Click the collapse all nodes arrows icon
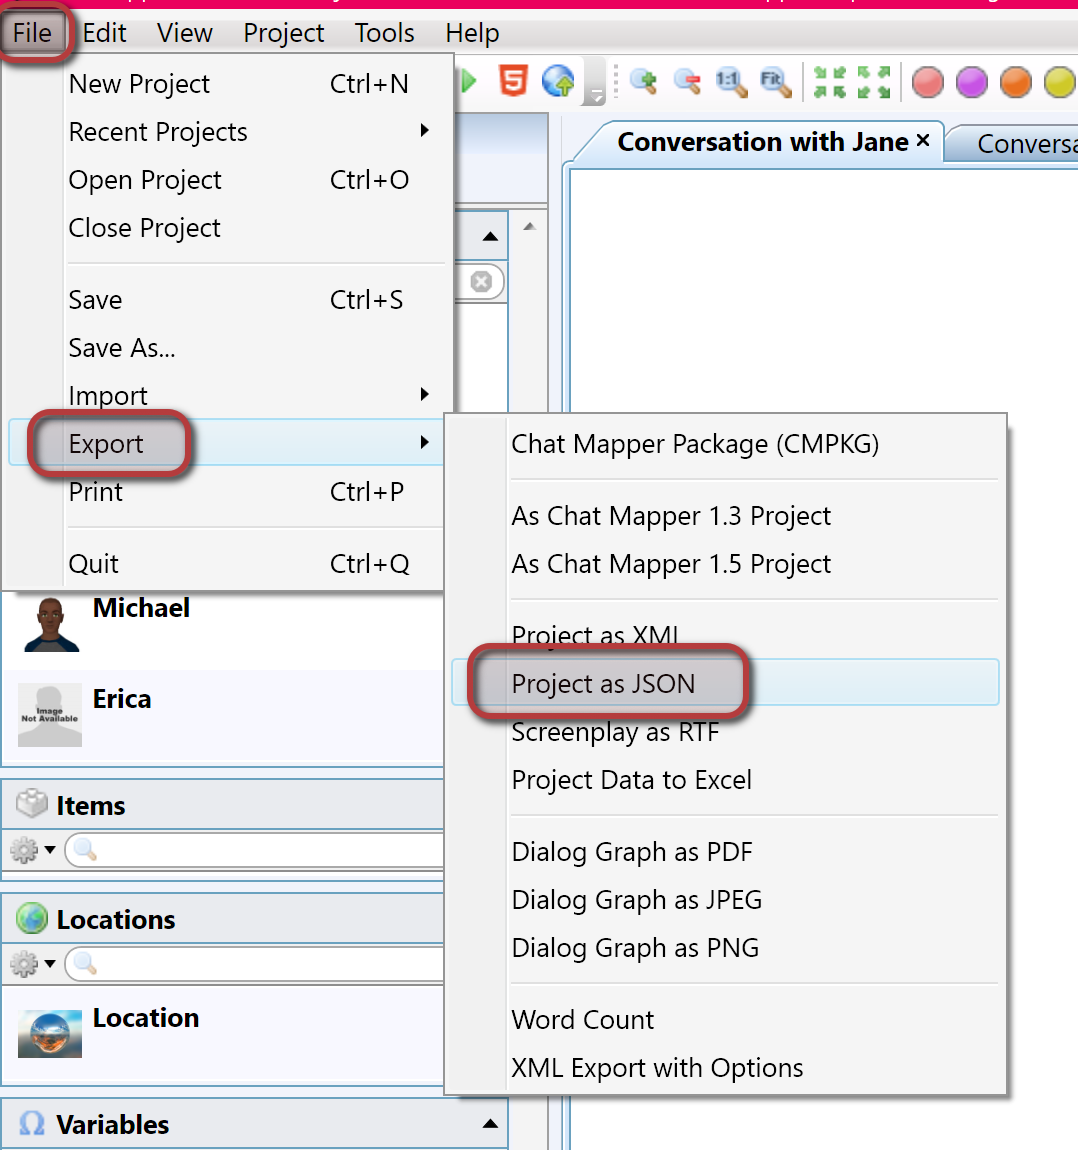Viewport: 1078px width, 1150px height. point(830,81)
